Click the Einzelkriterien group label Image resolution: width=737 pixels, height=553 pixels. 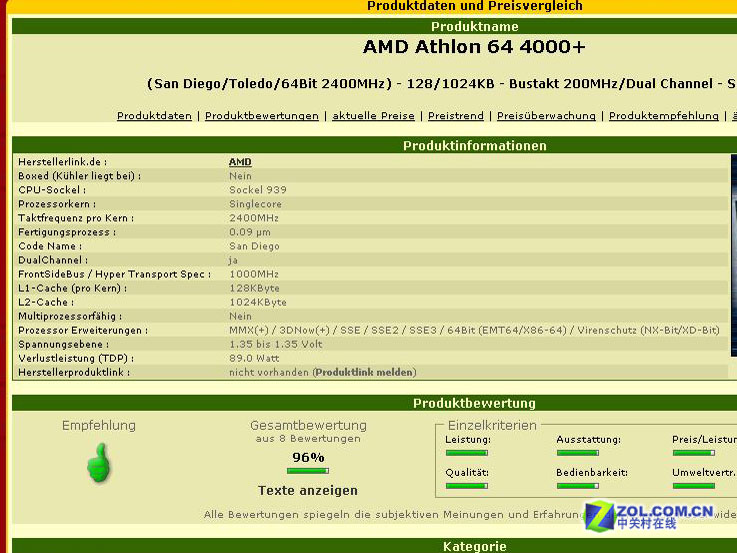point(492,425)
